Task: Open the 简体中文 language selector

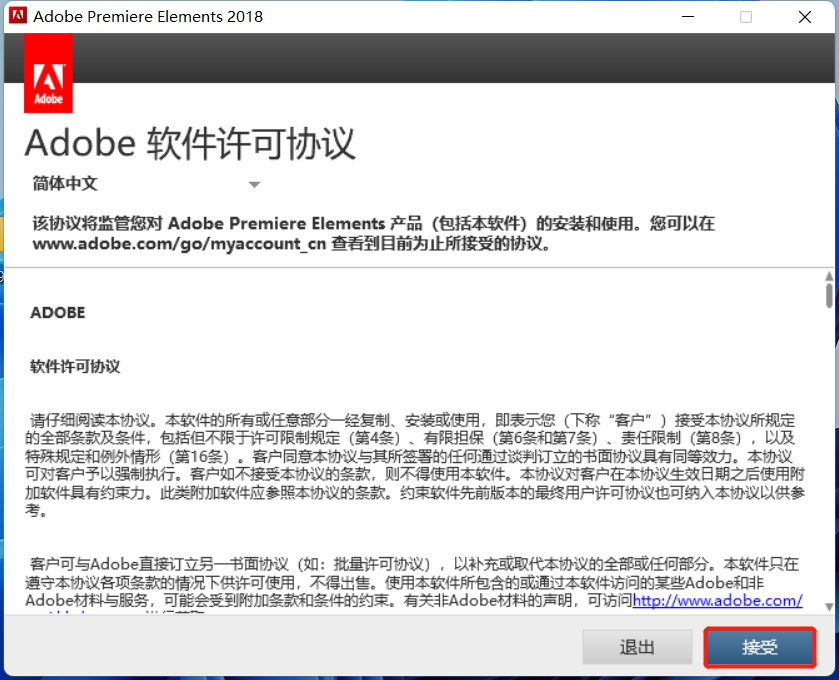Action: tap(145, 184)
